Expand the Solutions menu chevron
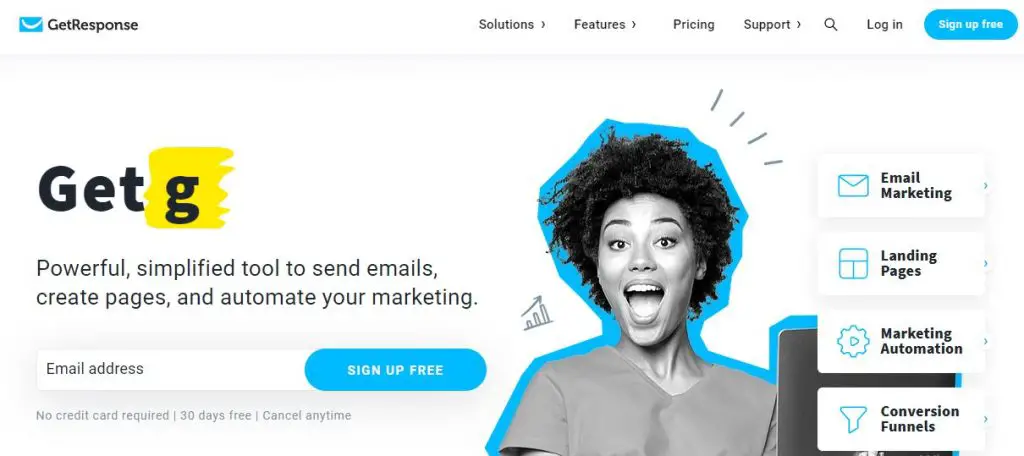This screenshot has width=1024, height=456. click(x=543, y=25)
